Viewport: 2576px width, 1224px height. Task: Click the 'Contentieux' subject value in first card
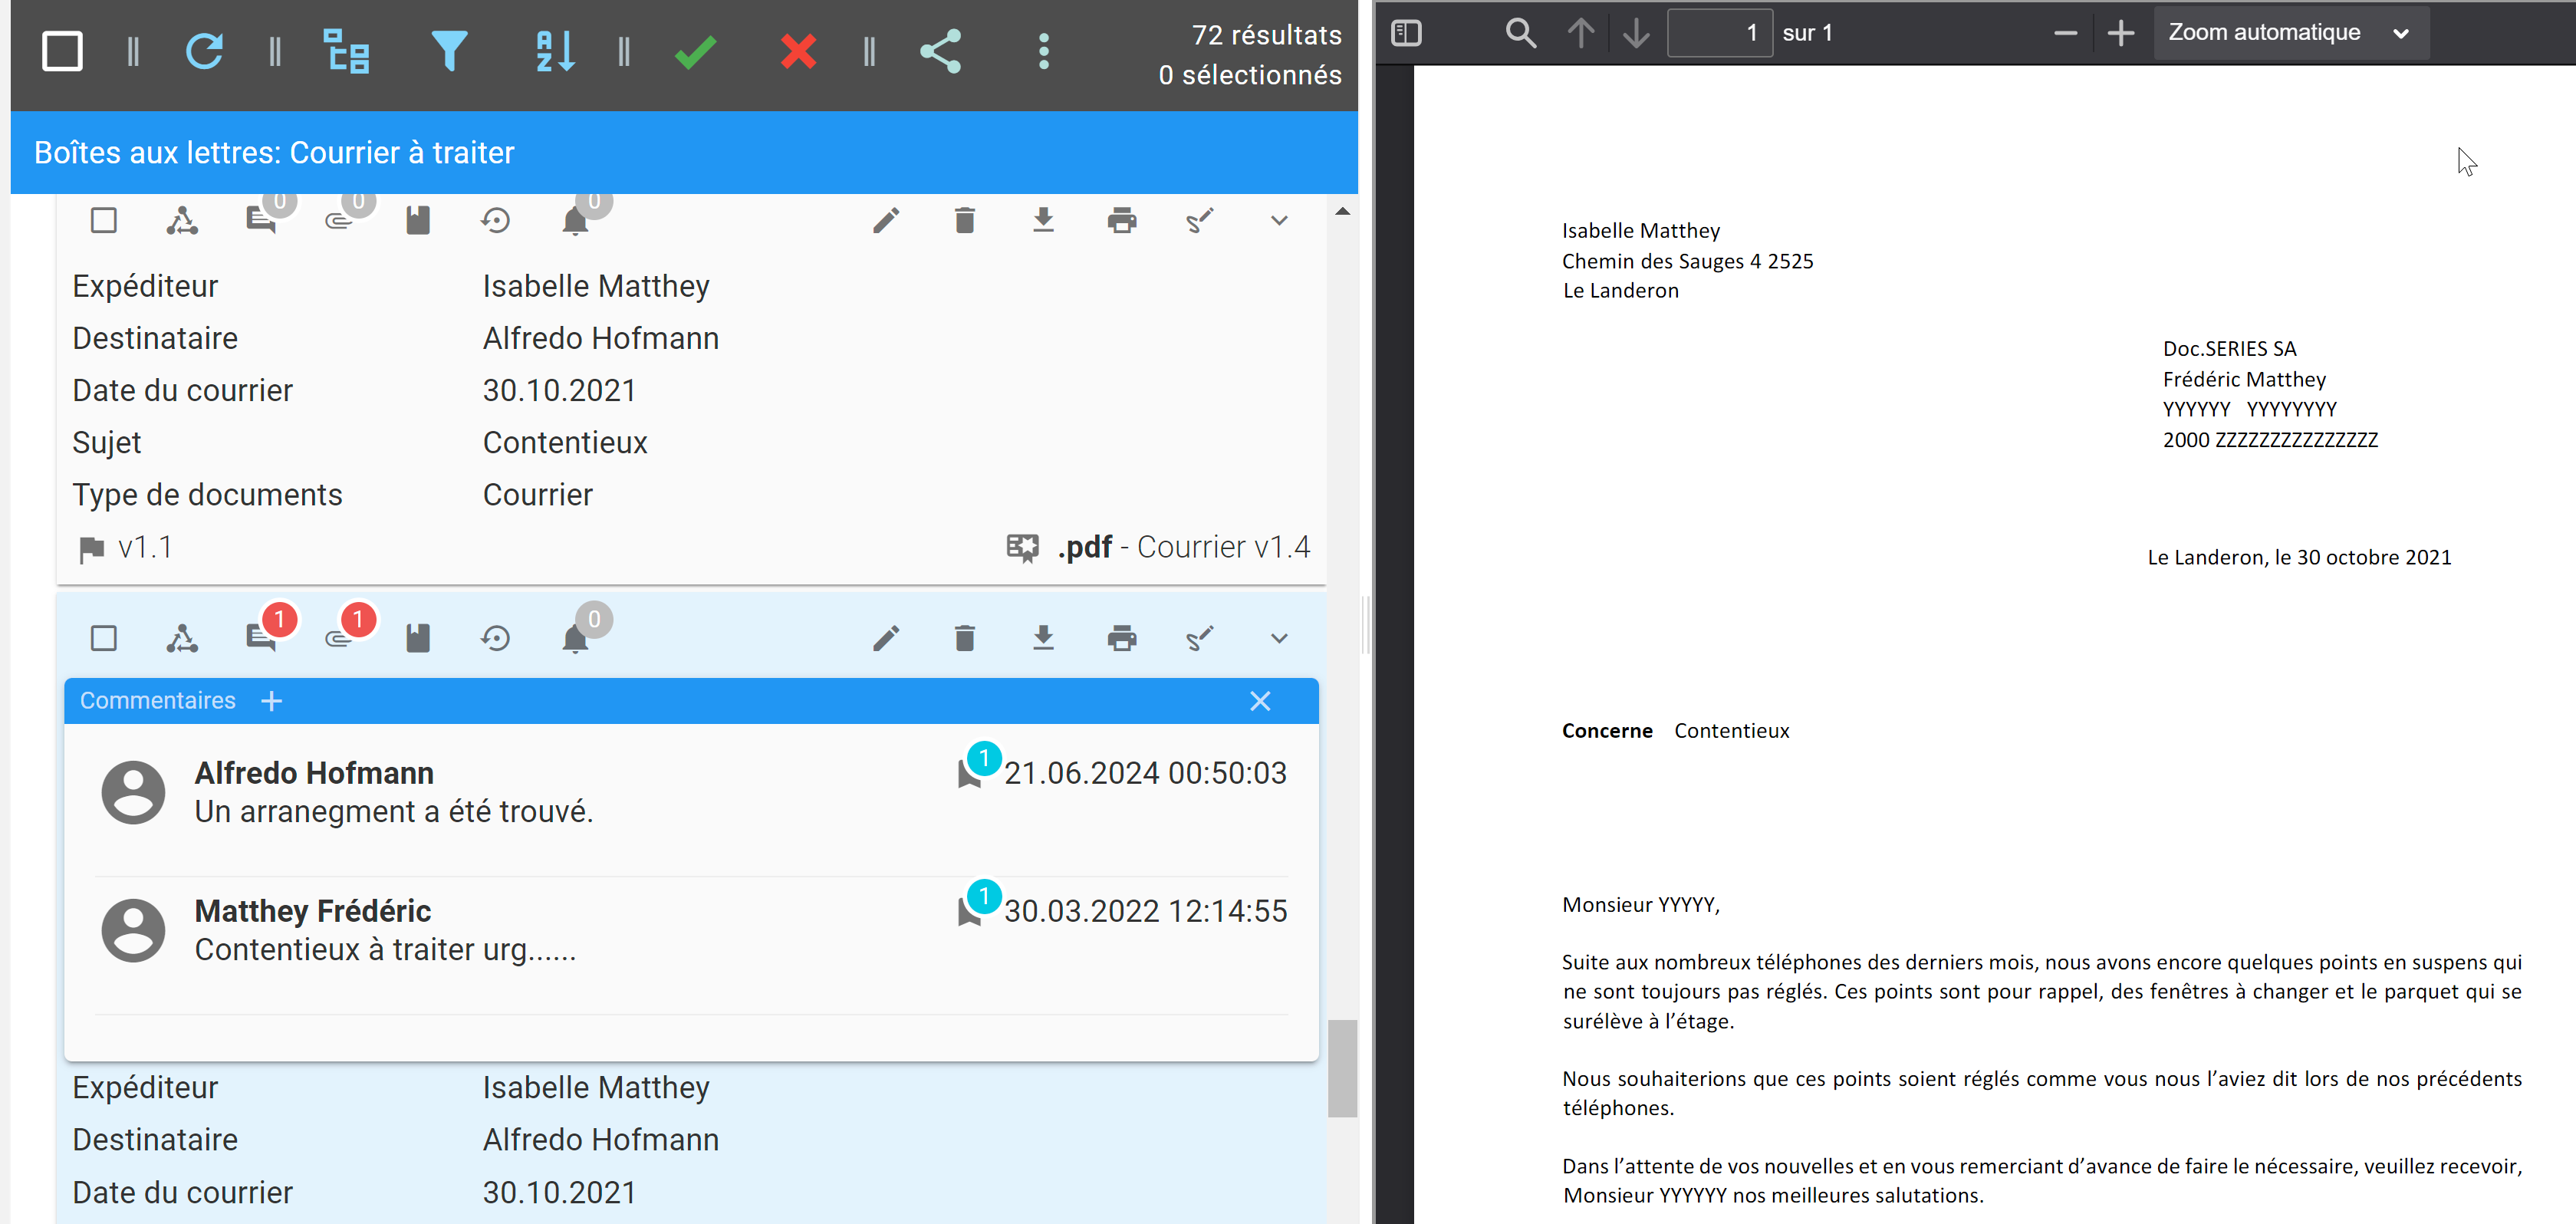[x=565, y=442]
